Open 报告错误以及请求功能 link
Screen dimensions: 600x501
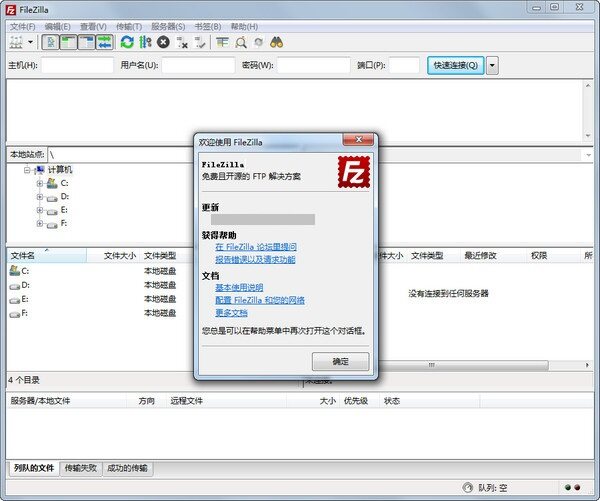(255, 259)
